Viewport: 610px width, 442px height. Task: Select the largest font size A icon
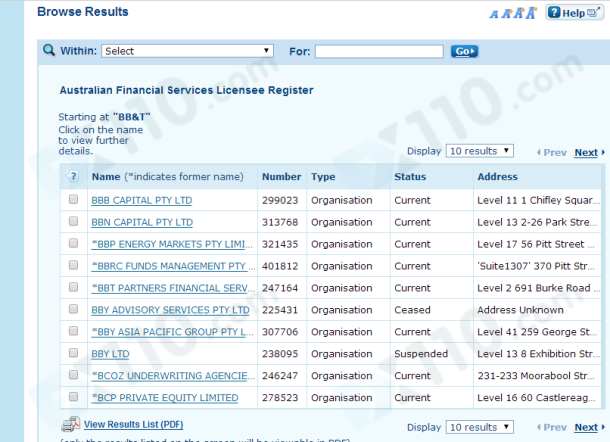pos(531,12)
